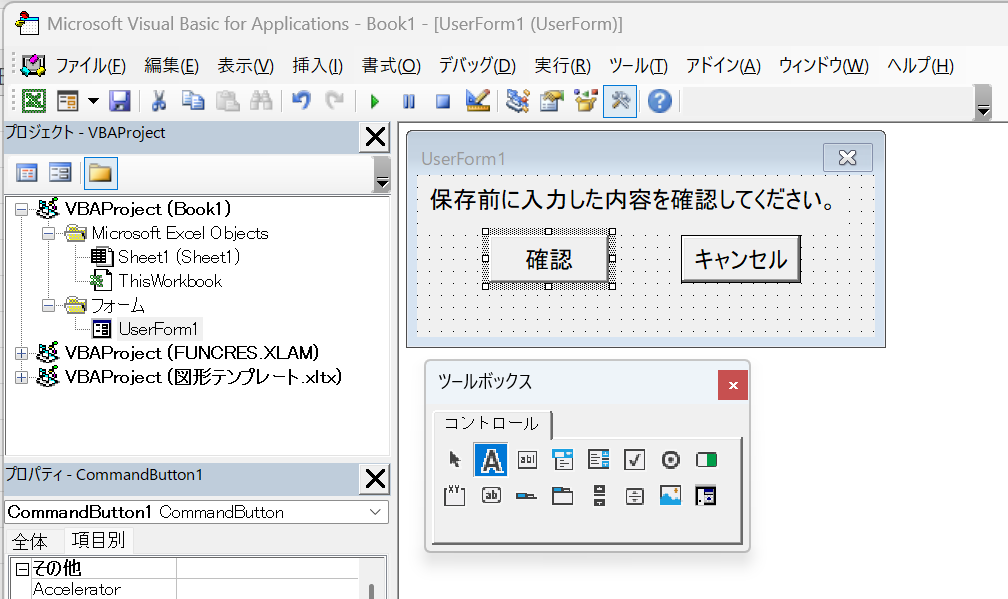Select the pointer tool in Toolbox

[455, 460]
